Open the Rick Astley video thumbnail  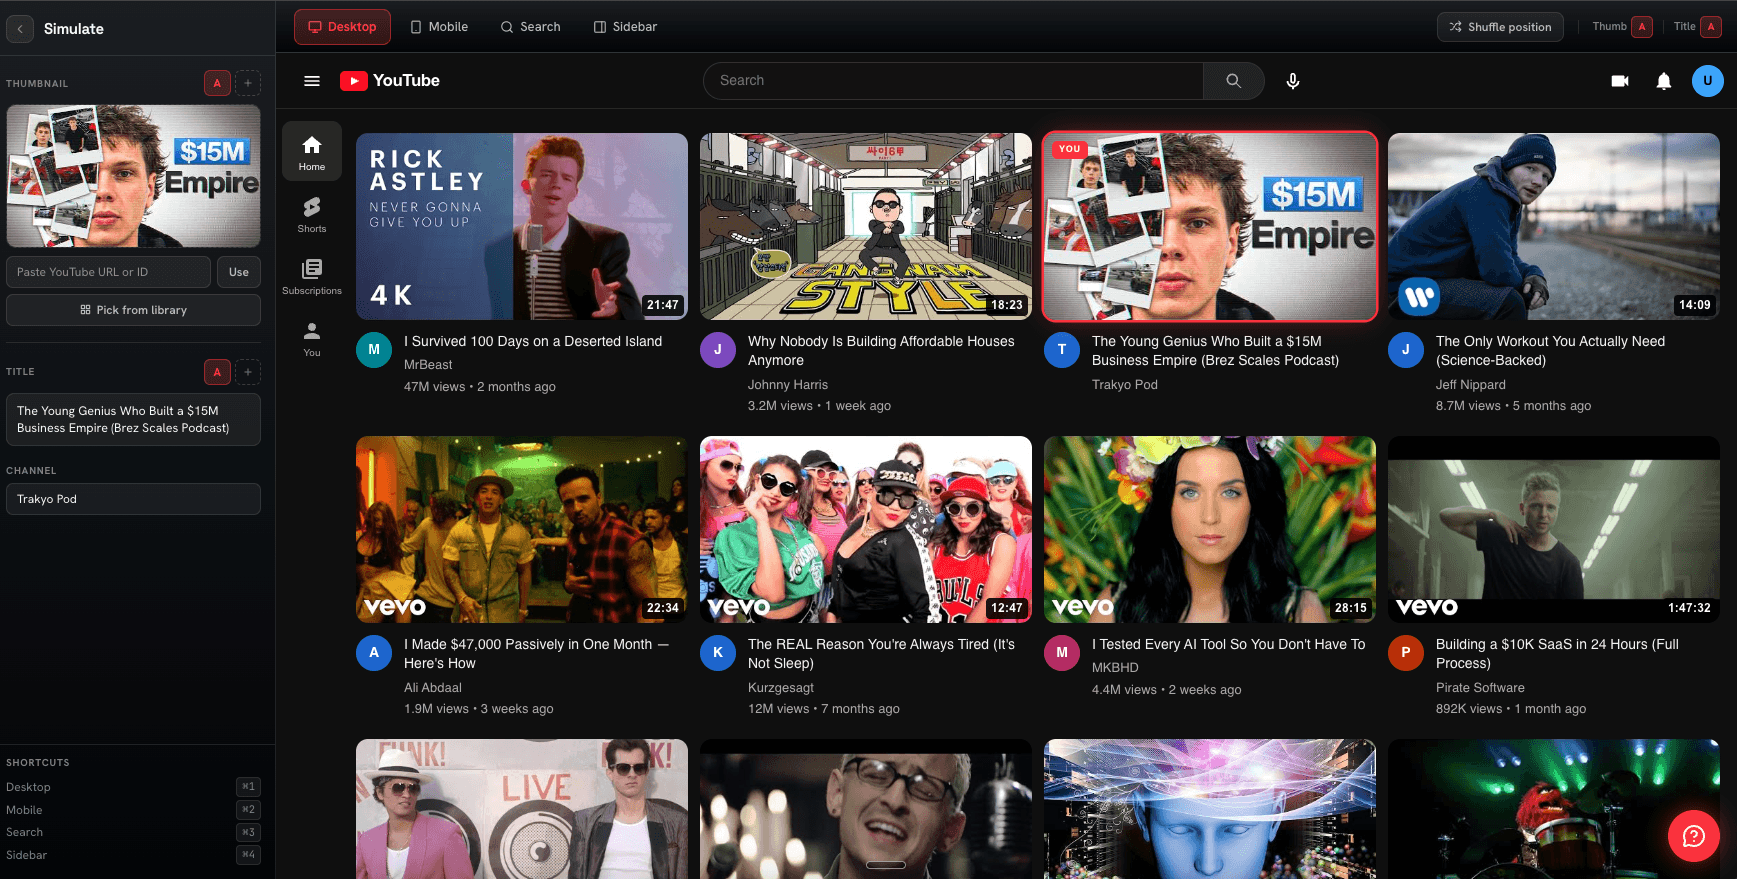click(522, 227)
